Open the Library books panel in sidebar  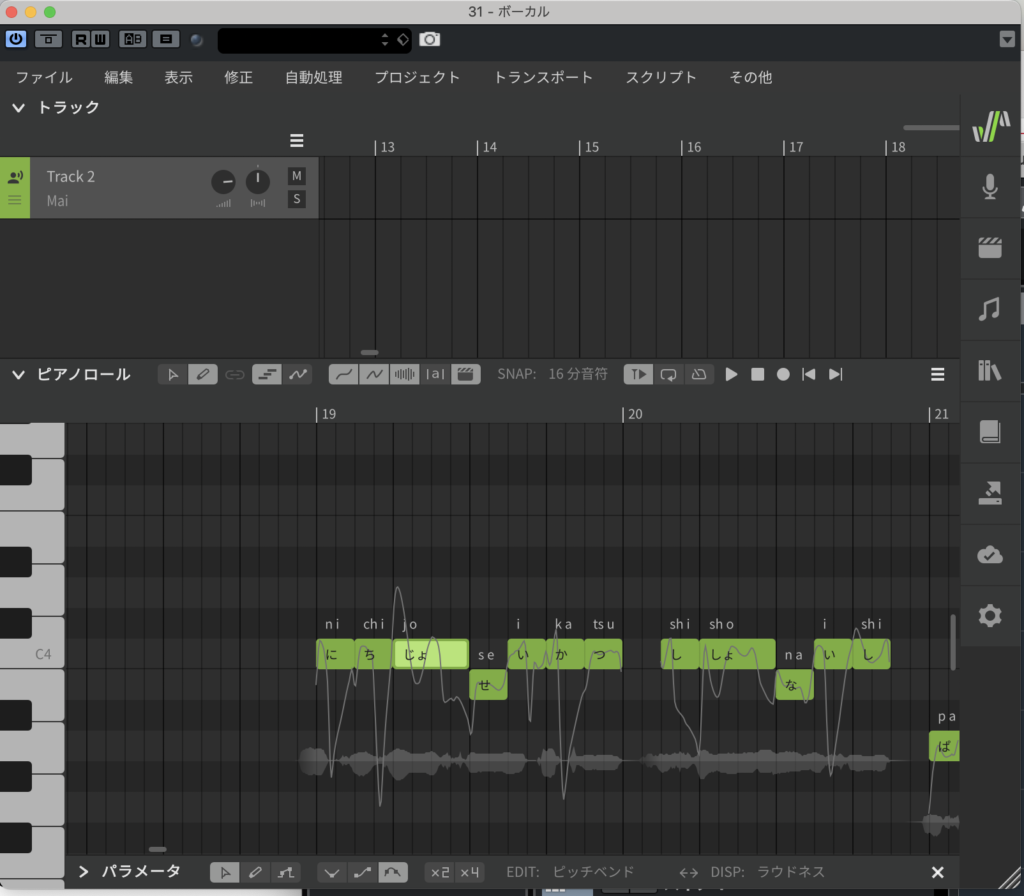tap(989, 371)
